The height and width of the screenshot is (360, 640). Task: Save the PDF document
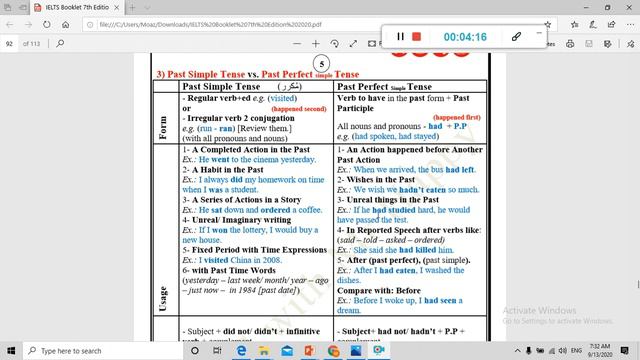coord(589,44)
